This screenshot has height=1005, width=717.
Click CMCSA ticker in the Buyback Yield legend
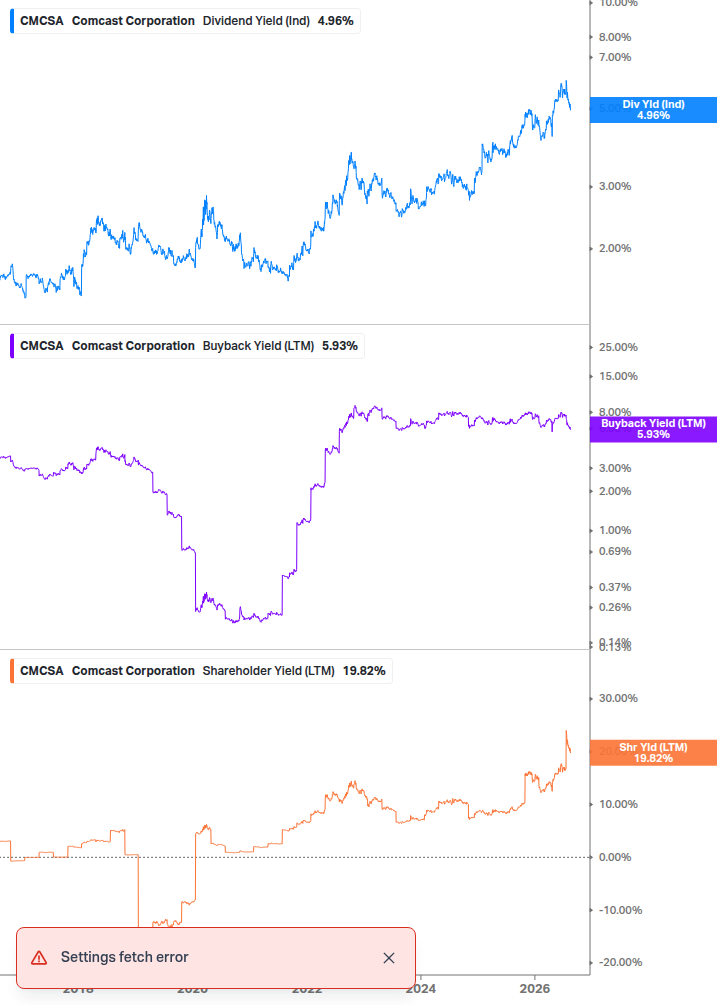[42, 345]
